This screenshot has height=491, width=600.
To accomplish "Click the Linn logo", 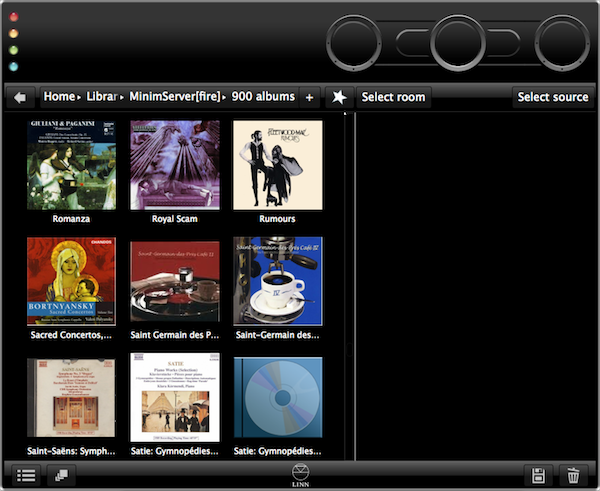I will pyautogui.click(x=300, y=475).
